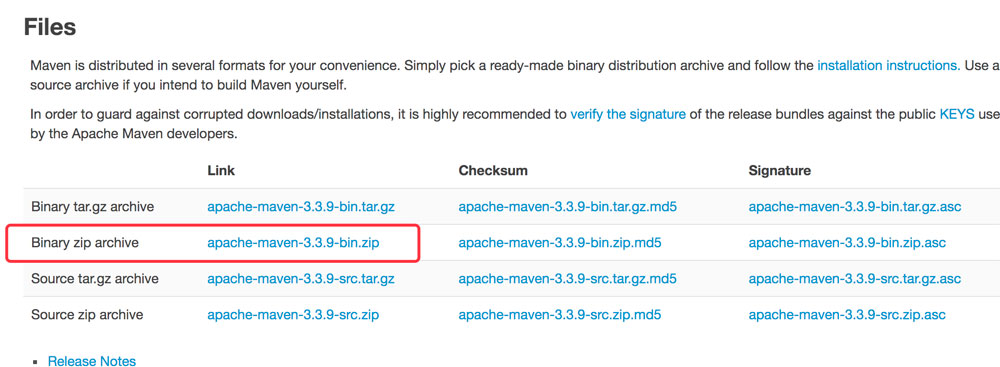This screenshot has height=367, width=1000.
Task: Open the public KEYS link
Action: (x=957, y=115)
